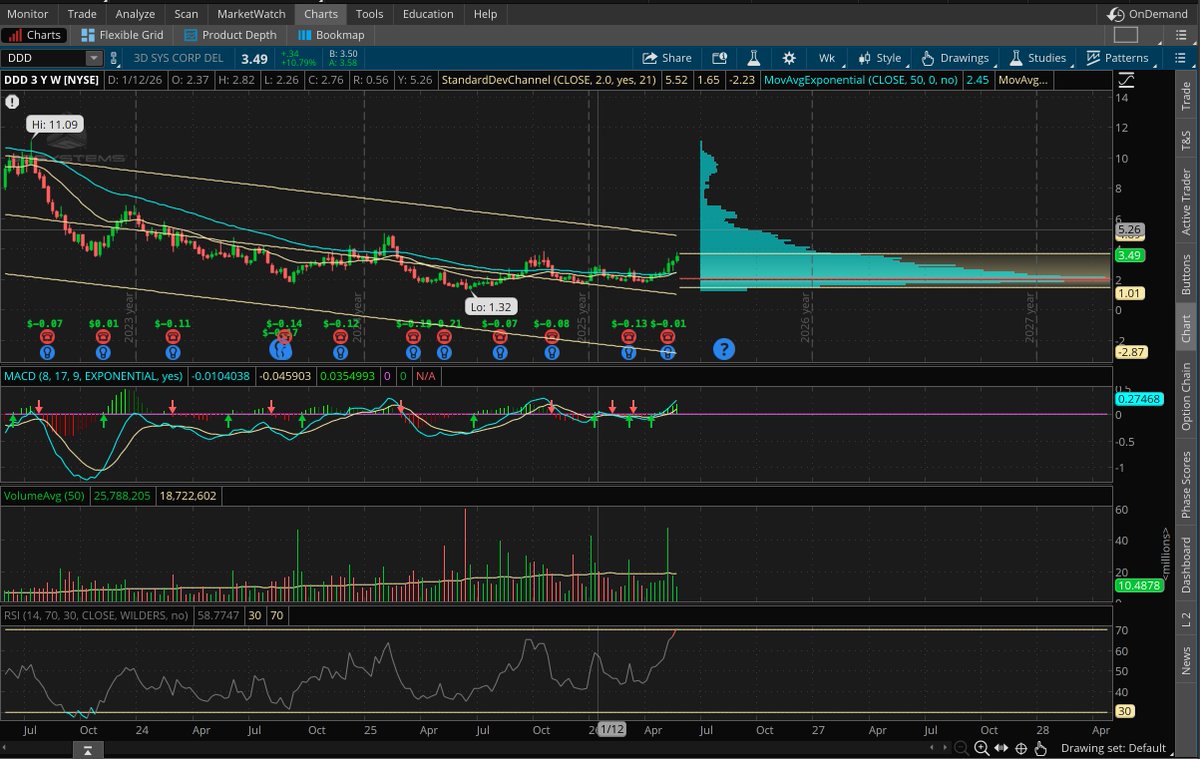Toggle the Phase Scores sidebar panel

pyautogui.click(x=1187, y=485)
